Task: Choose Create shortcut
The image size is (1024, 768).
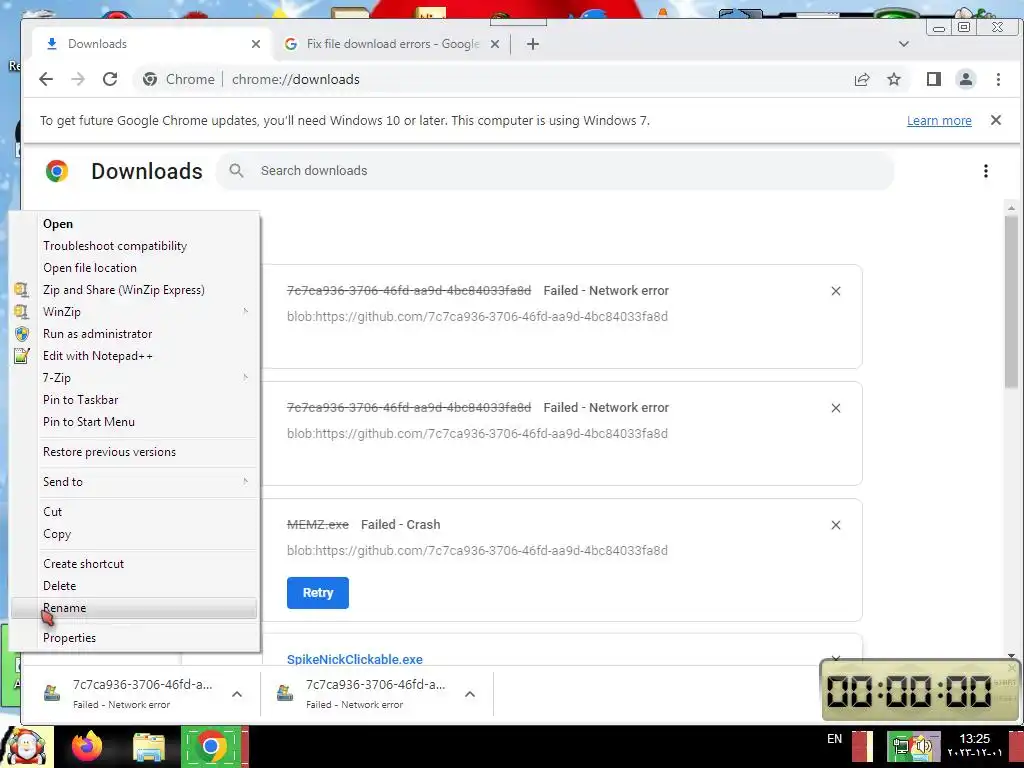Action: [134, 564]
